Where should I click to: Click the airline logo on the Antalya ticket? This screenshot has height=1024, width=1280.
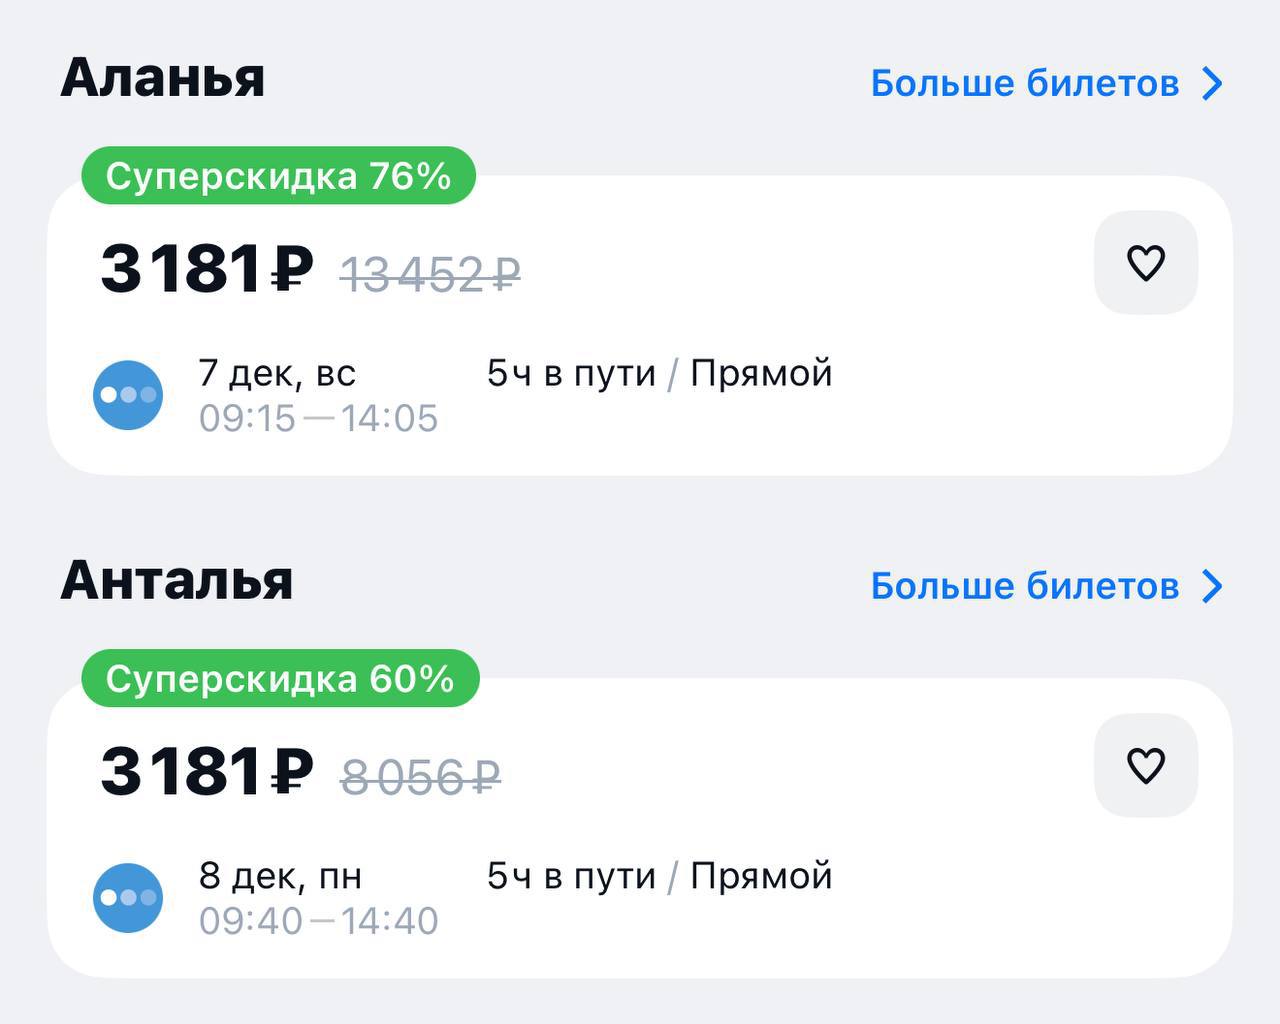[x=128, y=898]
